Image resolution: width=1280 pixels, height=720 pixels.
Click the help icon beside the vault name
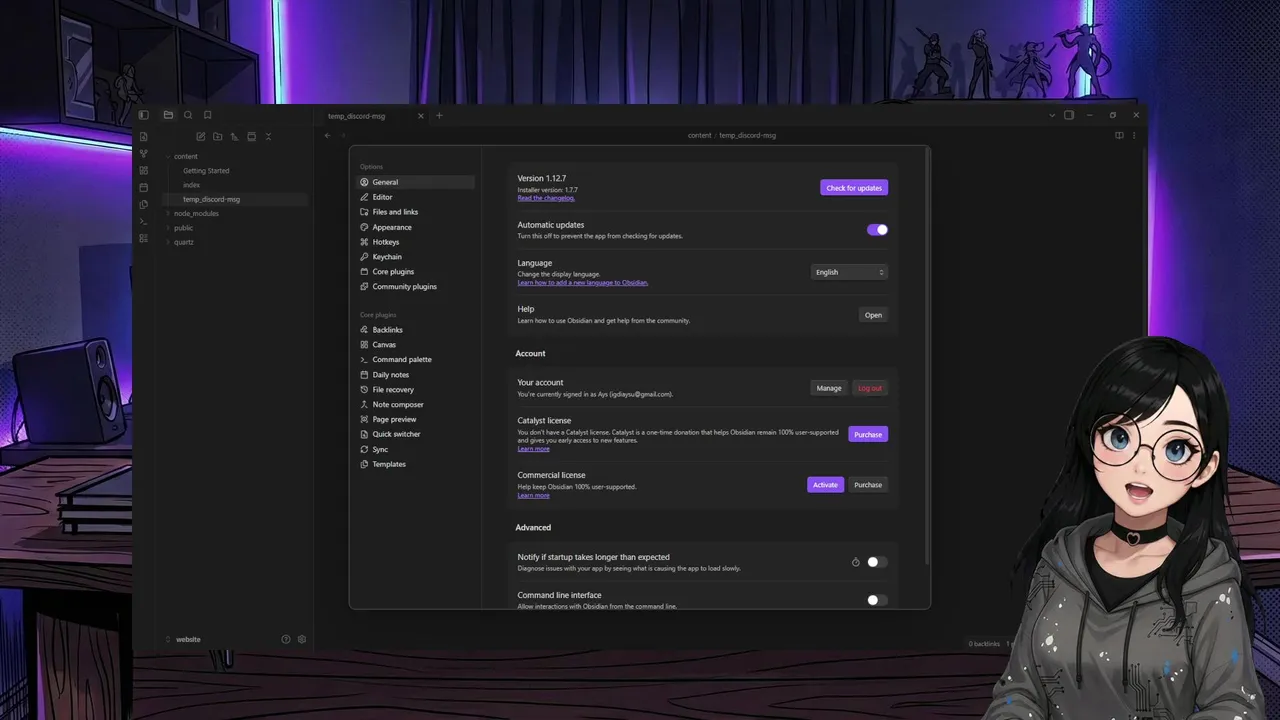286,639
